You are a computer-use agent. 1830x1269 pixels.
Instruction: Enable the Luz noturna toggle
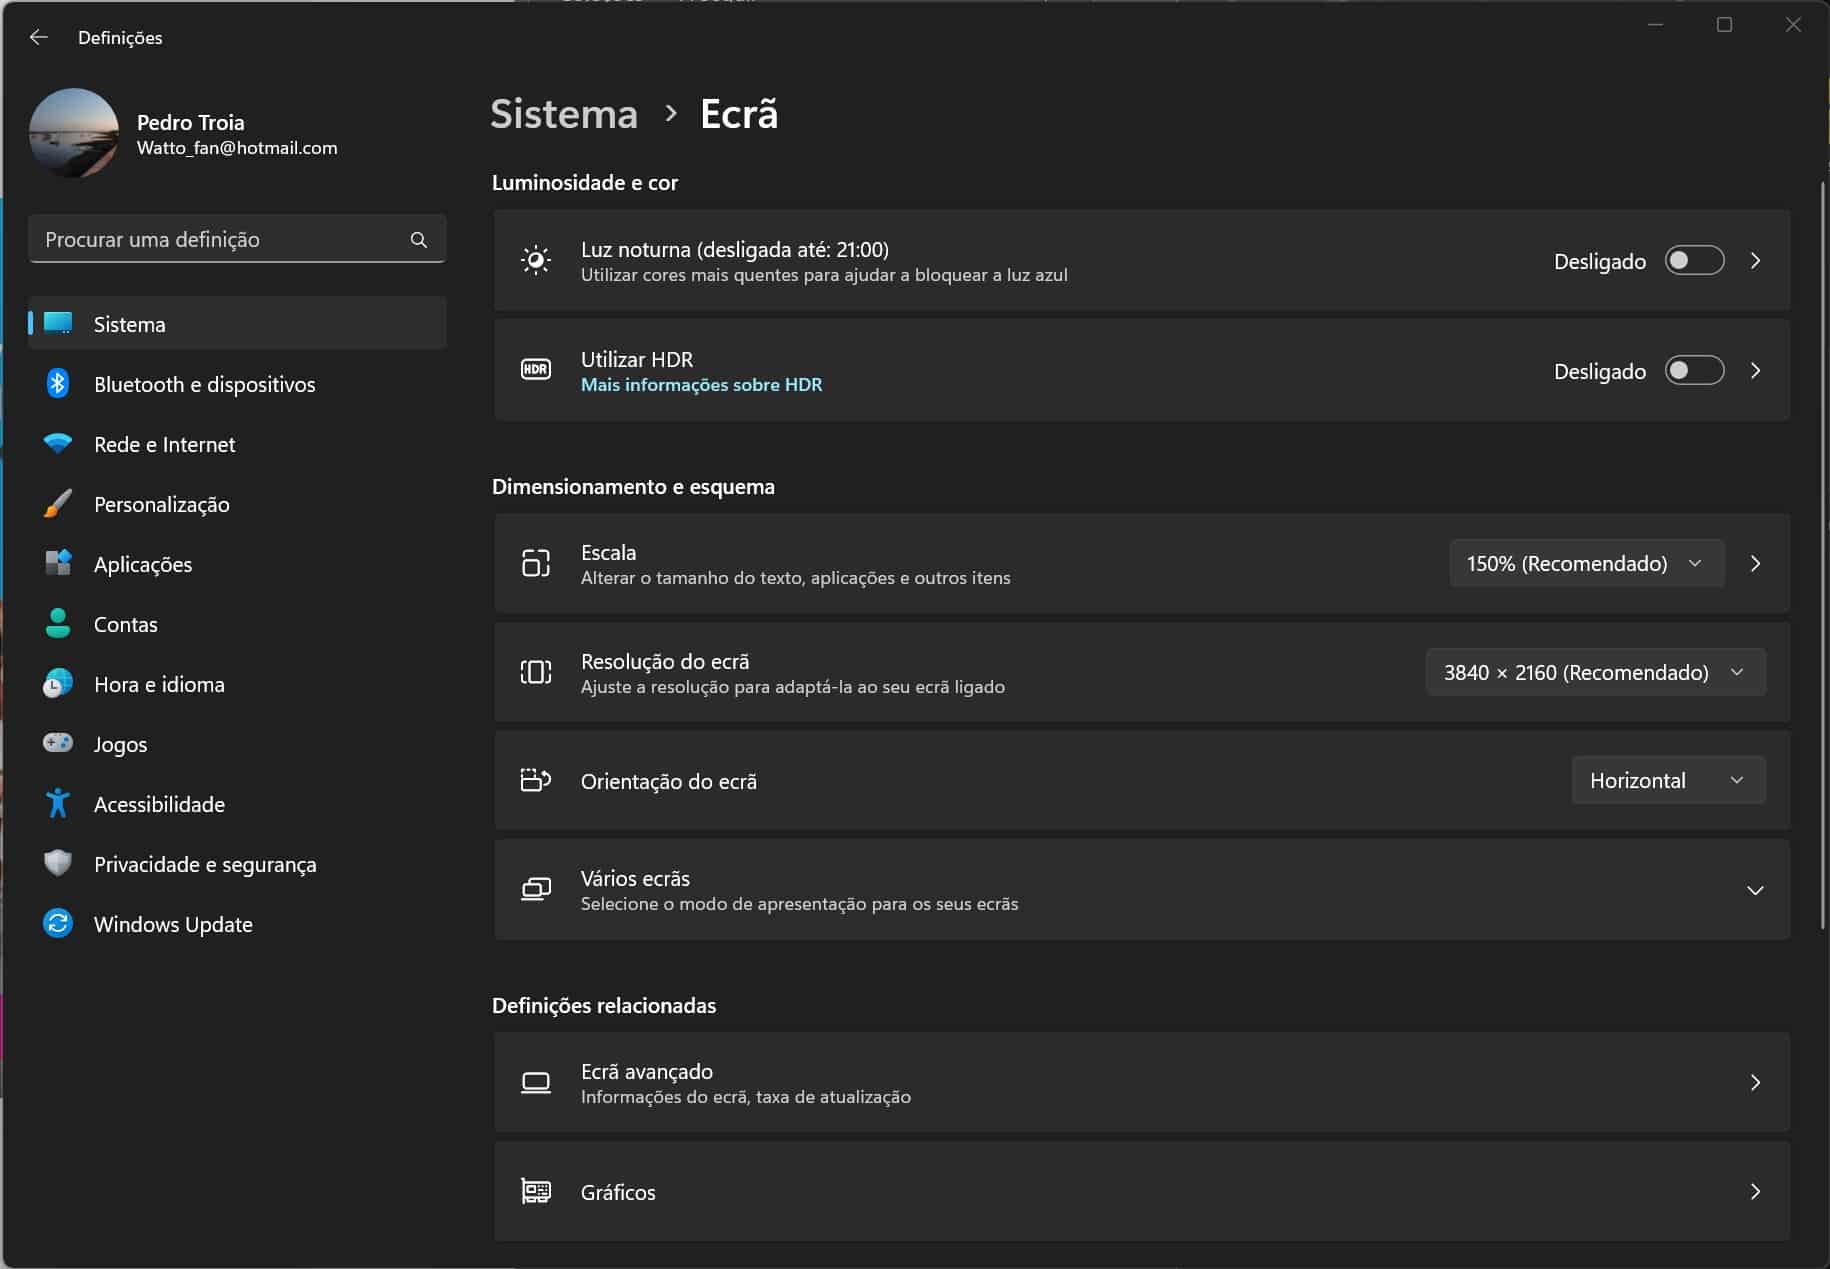(x=1694, y=261)
